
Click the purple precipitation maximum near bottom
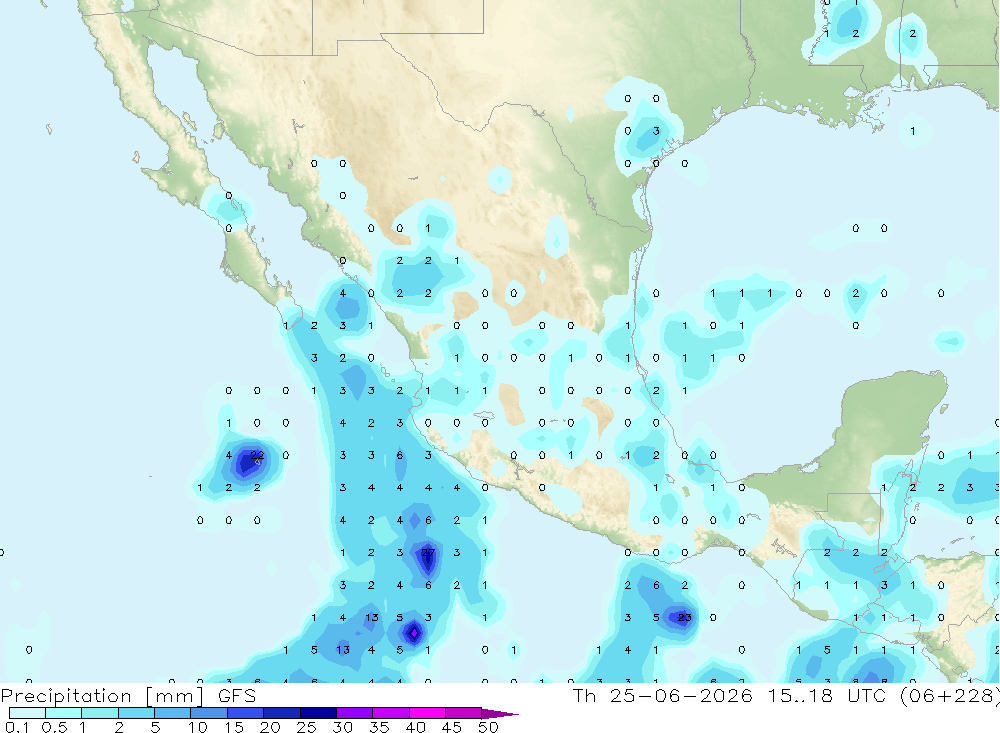[413, 633]
